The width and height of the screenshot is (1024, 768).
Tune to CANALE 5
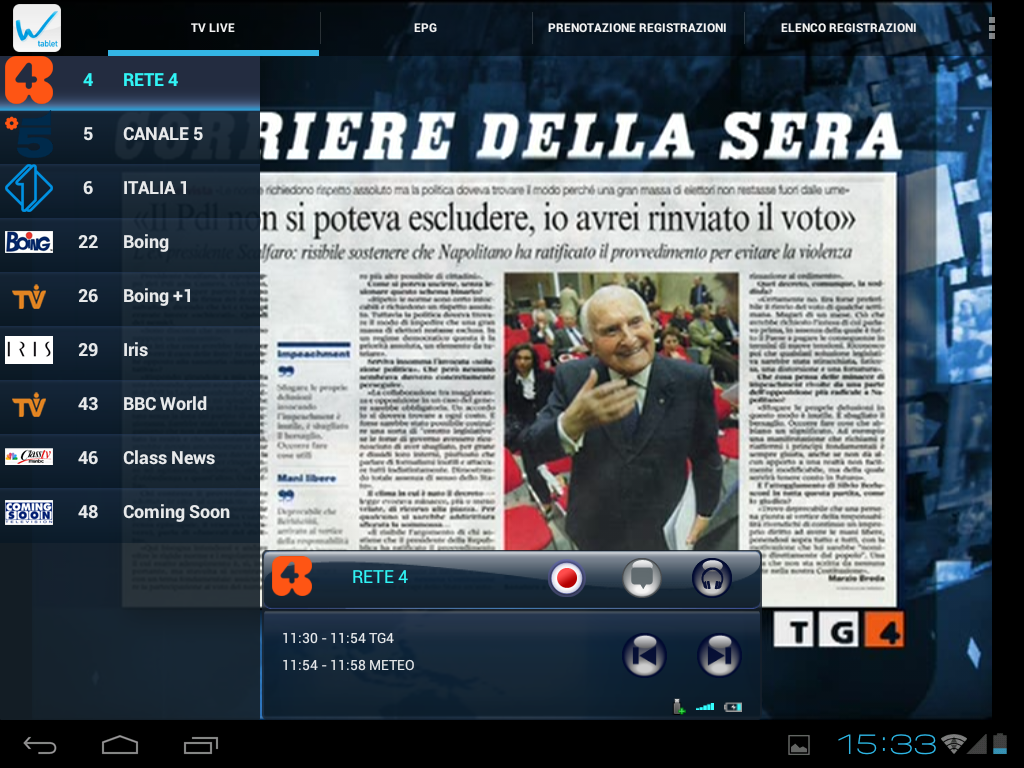130,135
